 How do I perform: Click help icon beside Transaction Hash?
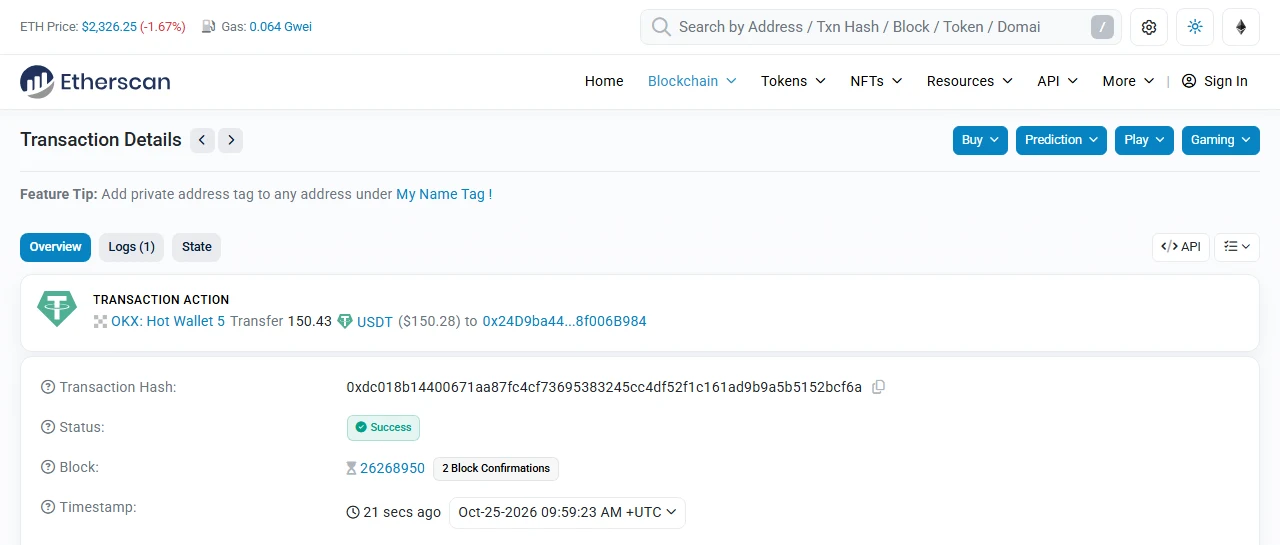pos(48,387)
